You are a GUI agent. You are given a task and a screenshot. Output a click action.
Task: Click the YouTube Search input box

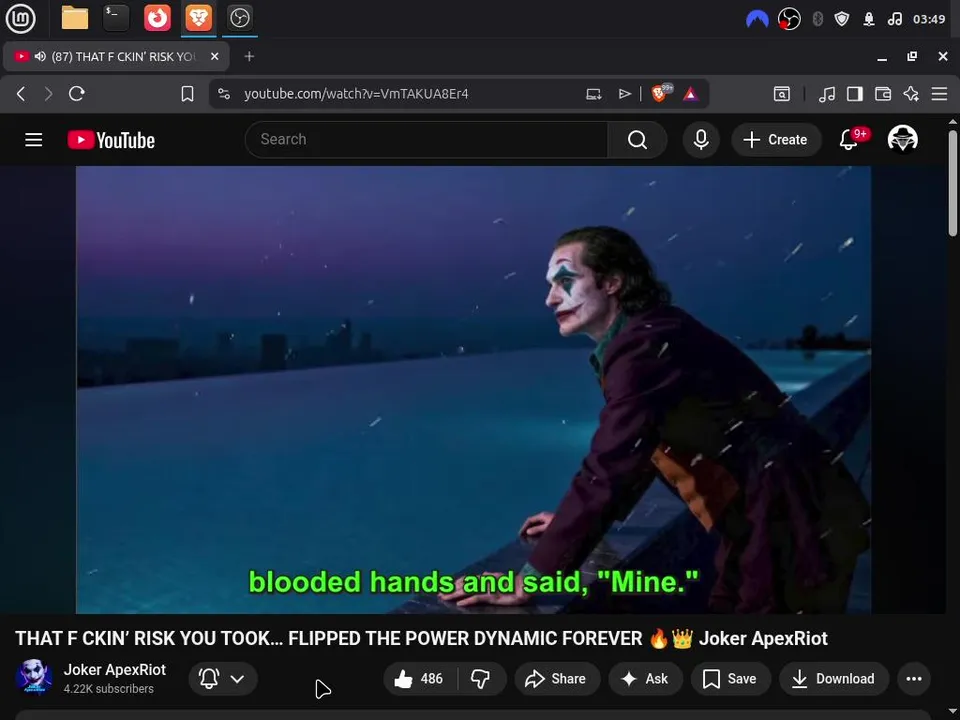[x=426, y=140]
